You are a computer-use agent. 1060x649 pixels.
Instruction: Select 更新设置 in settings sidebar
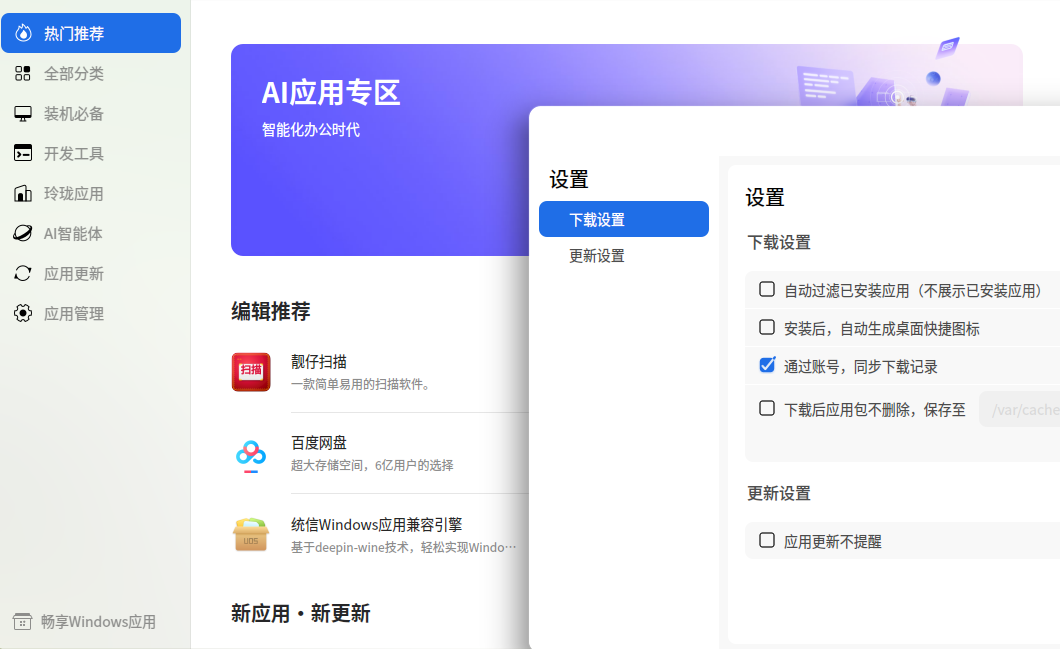coord(623,256)
